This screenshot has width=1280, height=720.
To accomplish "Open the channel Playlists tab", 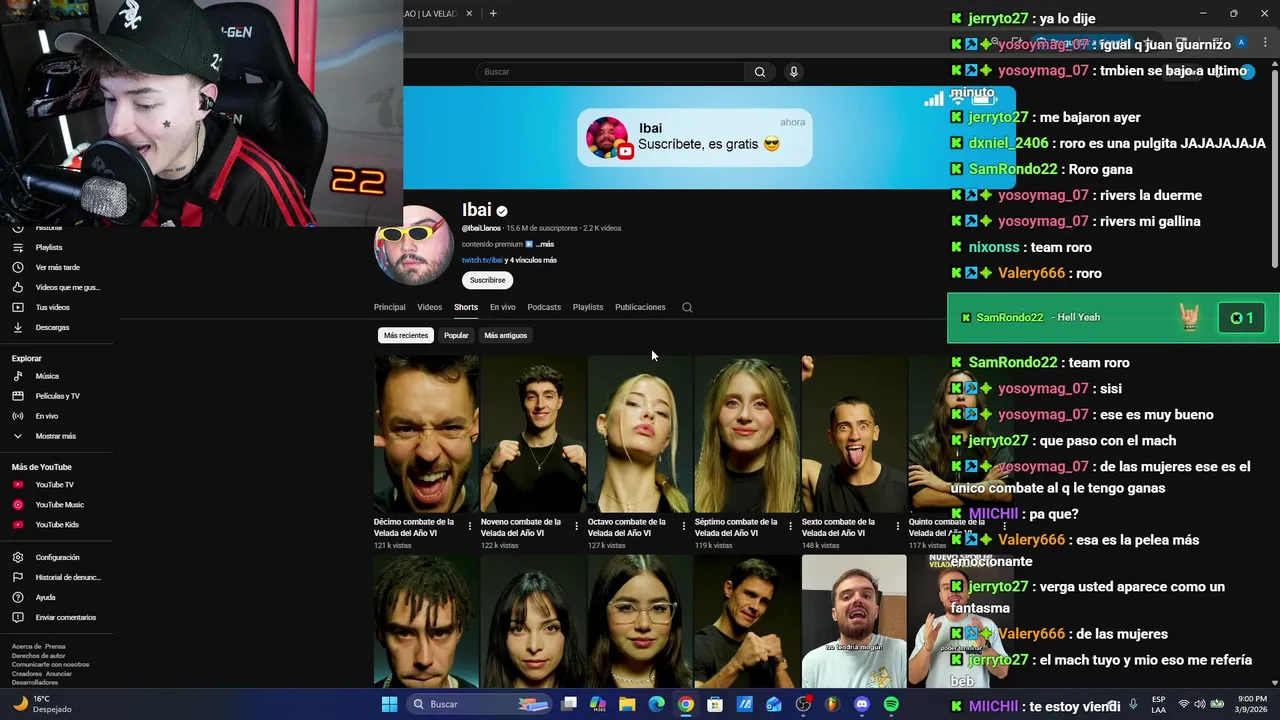I will (588, 307).
